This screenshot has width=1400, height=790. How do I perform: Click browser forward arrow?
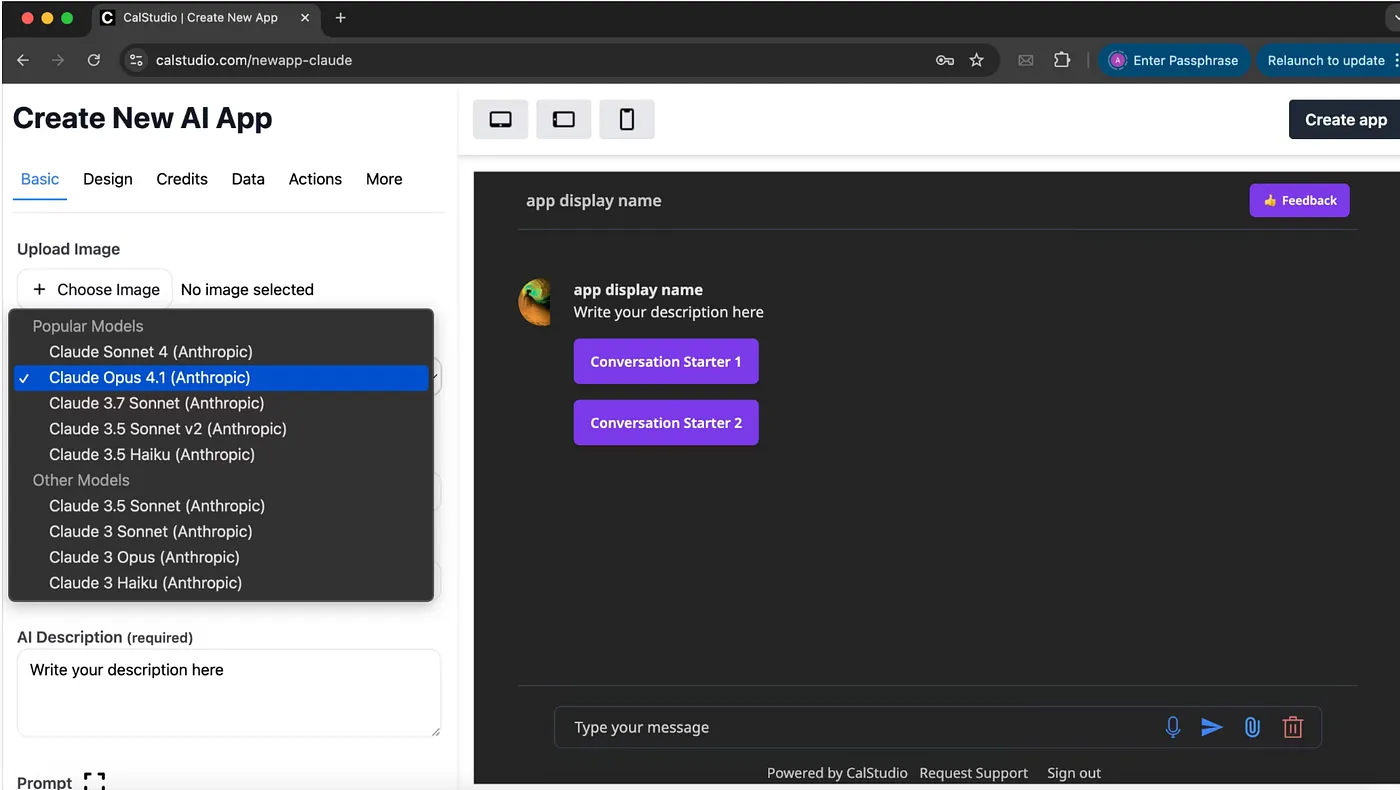click(x=58, y=60)
